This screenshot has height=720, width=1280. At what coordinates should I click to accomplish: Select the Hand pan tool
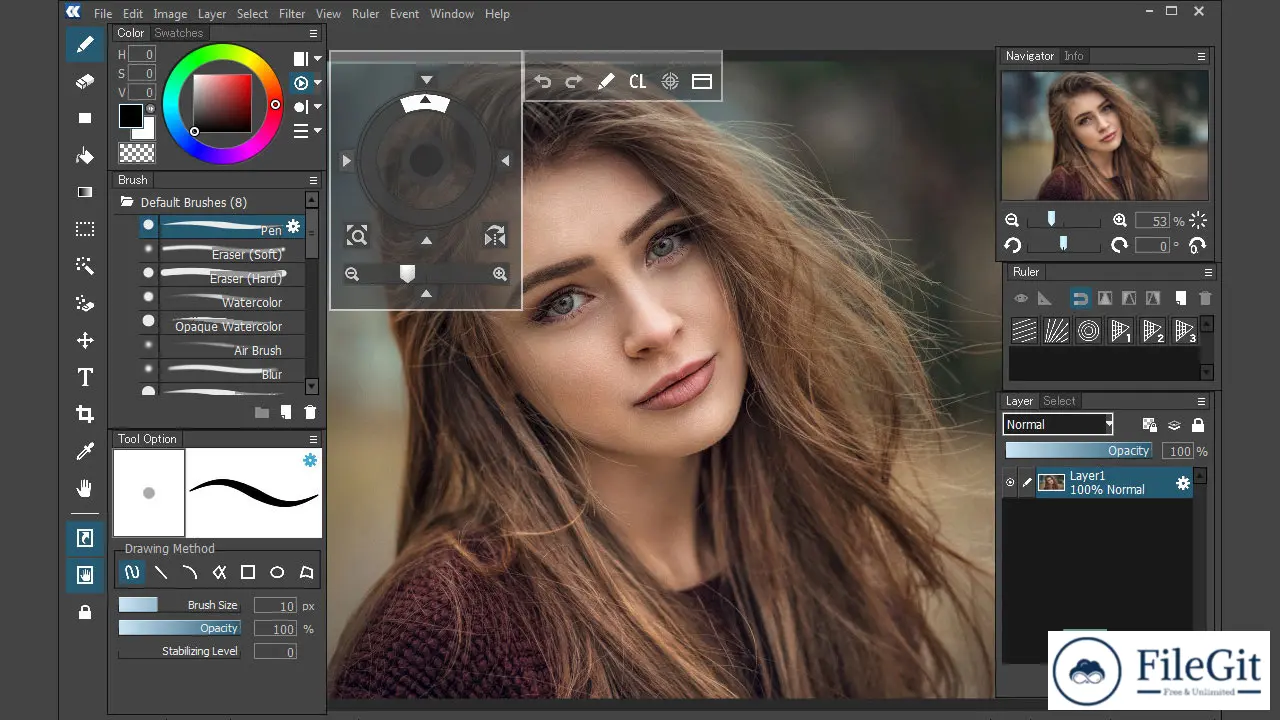[x=85, y=488]
